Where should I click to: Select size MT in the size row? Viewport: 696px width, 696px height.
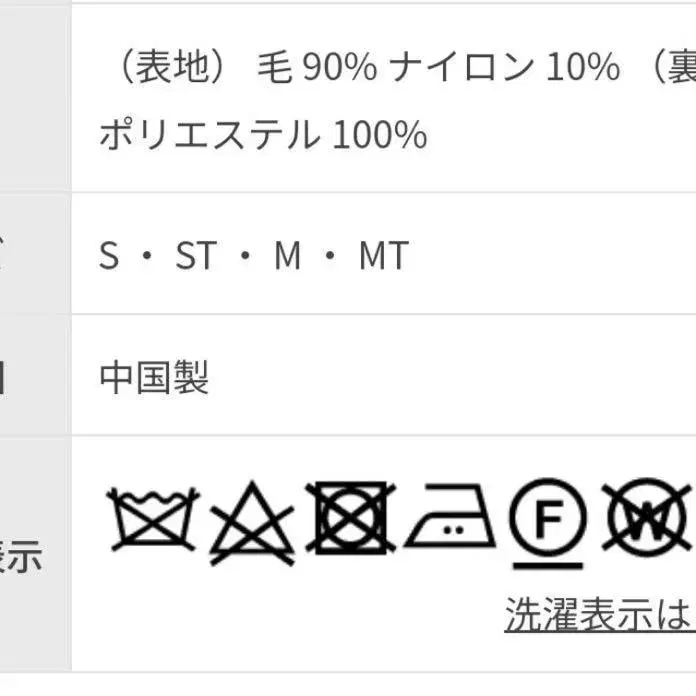coord(383,257)
